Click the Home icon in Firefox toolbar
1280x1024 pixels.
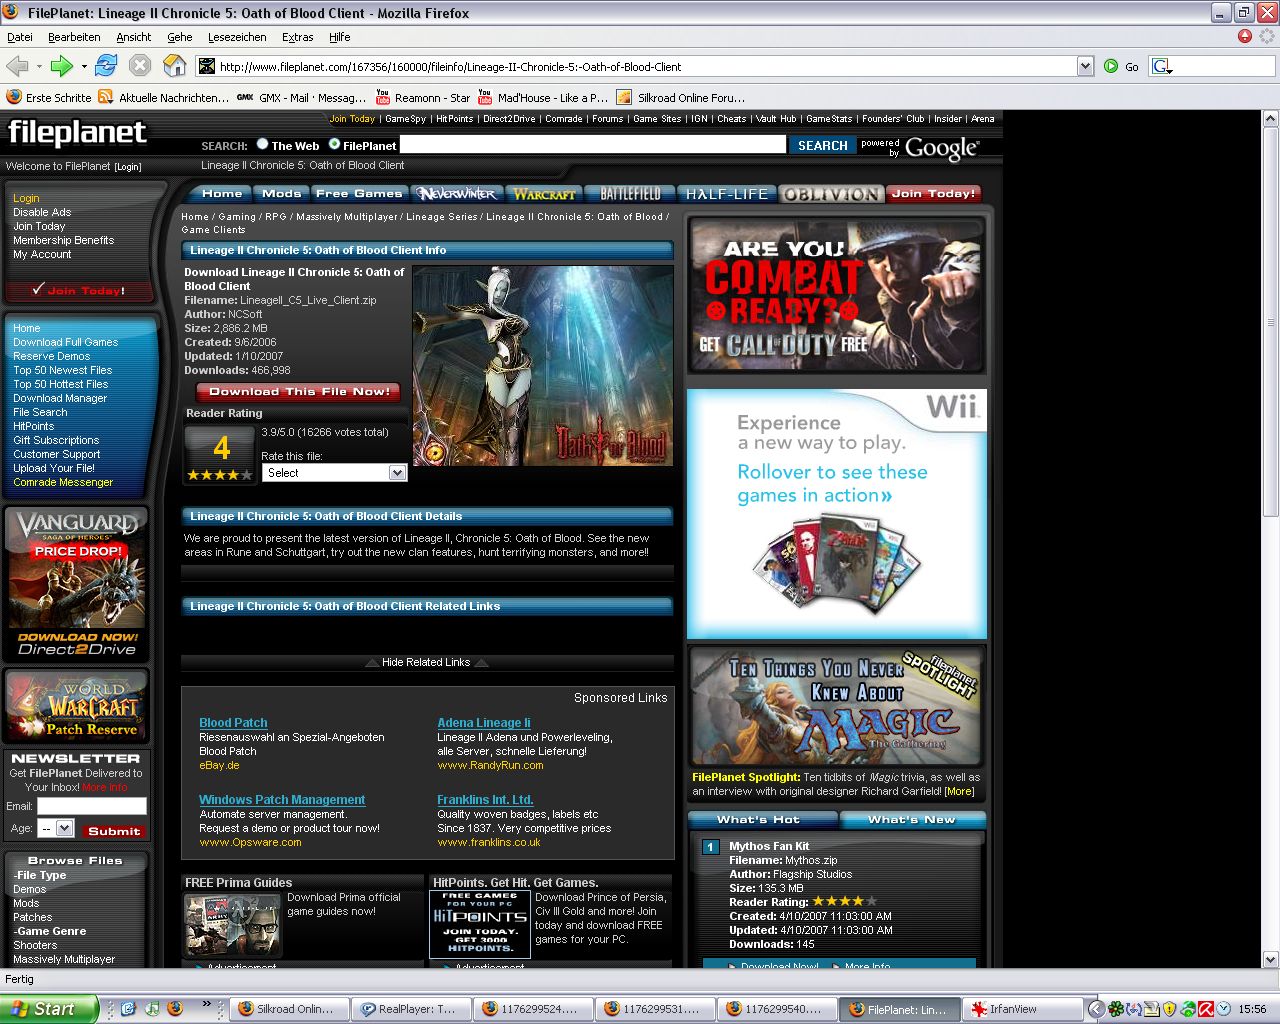point(174,67)
